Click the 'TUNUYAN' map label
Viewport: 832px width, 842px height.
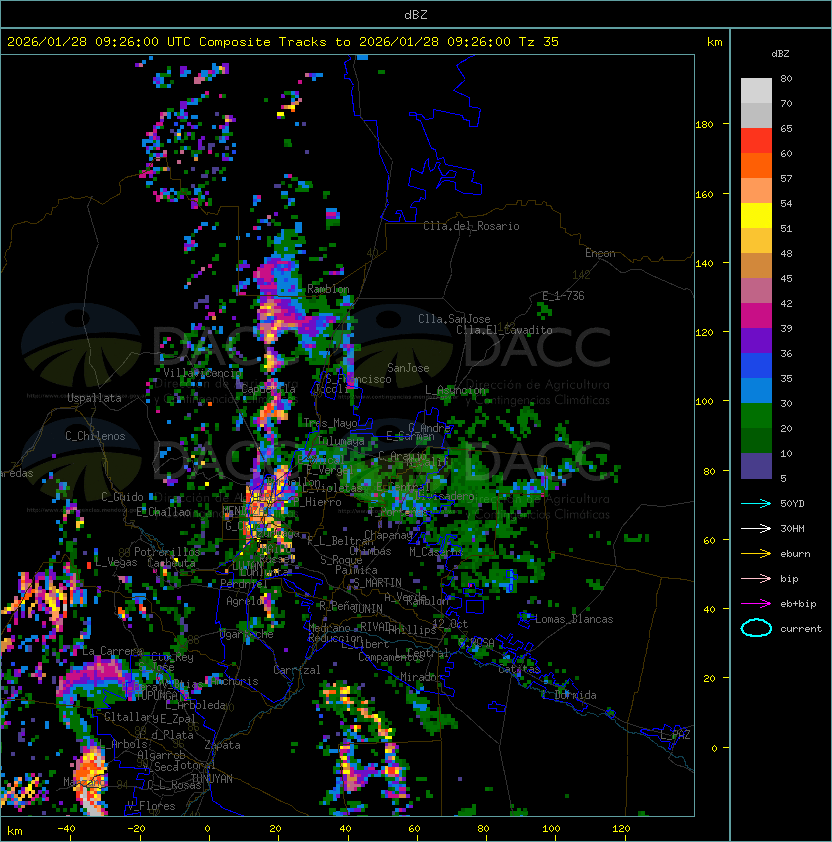[x=212, y=779]
